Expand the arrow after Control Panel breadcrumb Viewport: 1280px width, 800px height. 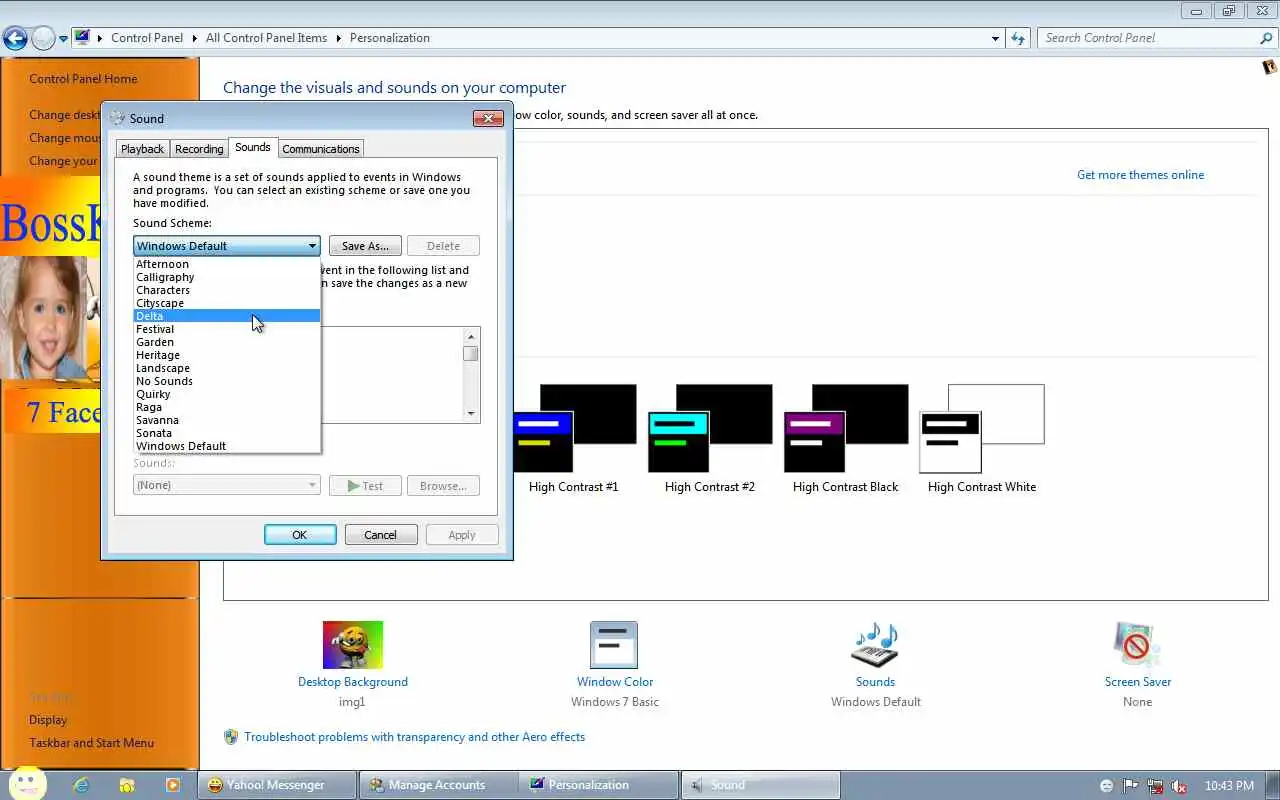click(x=194, y=38)
